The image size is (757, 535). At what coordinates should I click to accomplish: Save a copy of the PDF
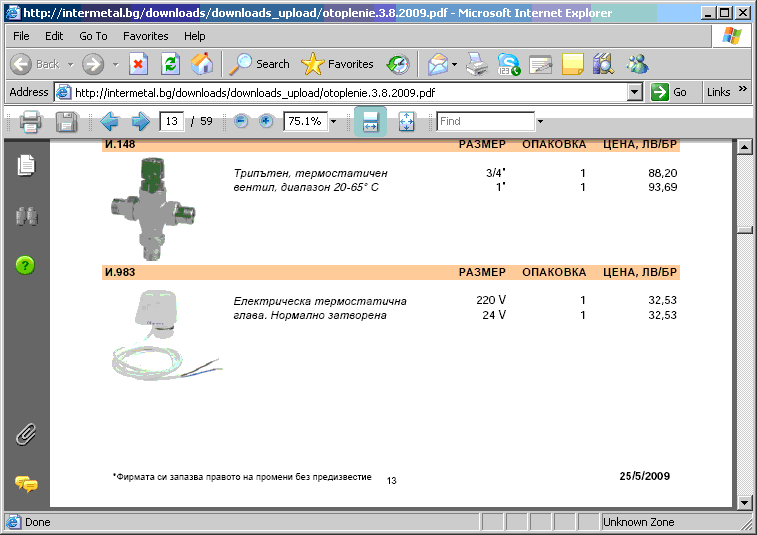click(67, 121)
